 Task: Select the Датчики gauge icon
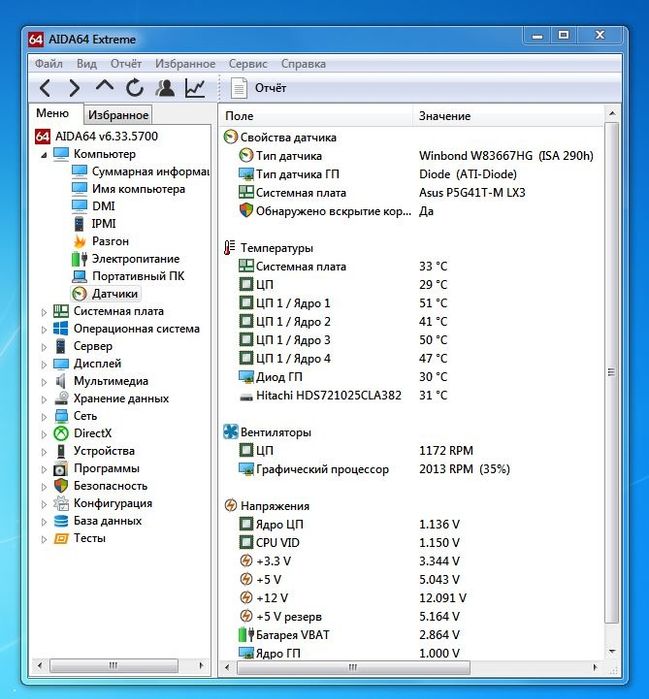click(x=79, y=294)
